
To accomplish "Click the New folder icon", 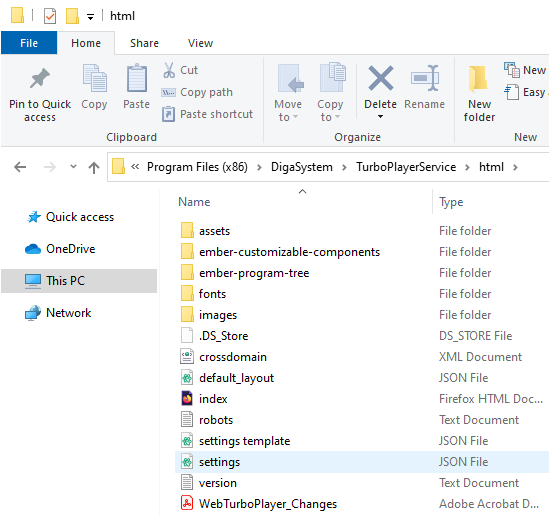I will click(x=478, y=78).
